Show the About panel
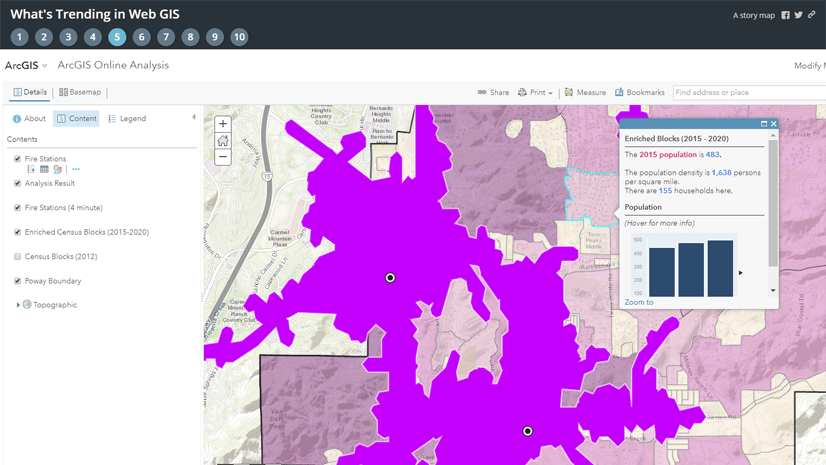826x465 pixels. click(29, 118)
